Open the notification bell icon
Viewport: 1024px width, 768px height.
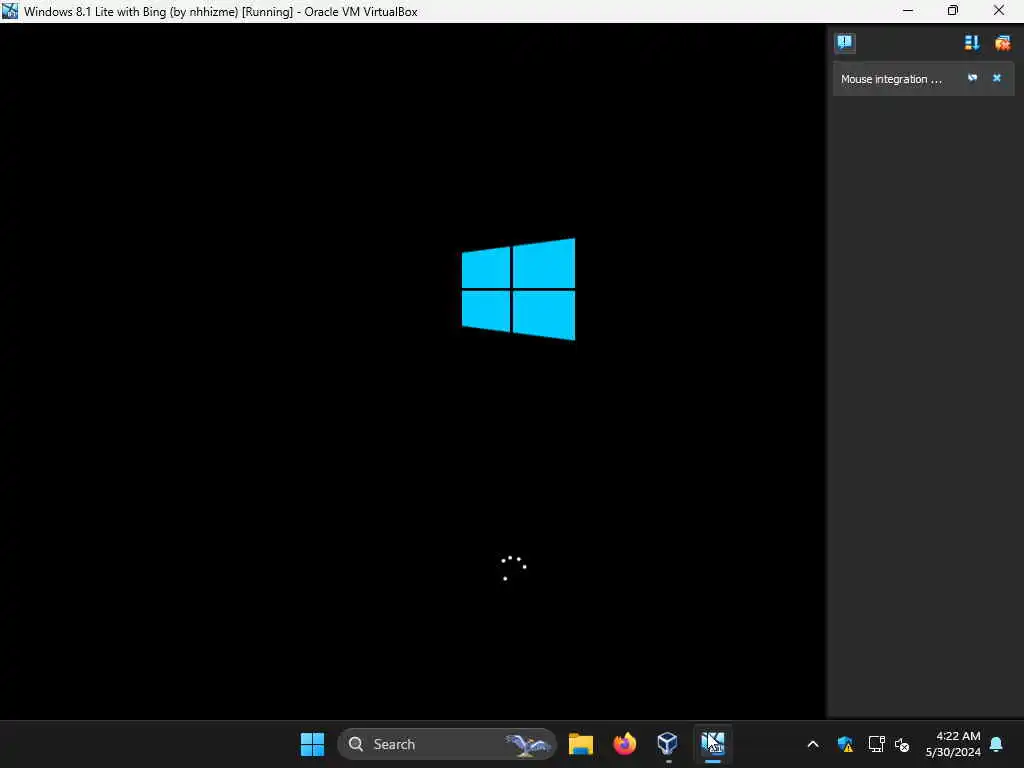pyautogui.click(x=997, y=744)
